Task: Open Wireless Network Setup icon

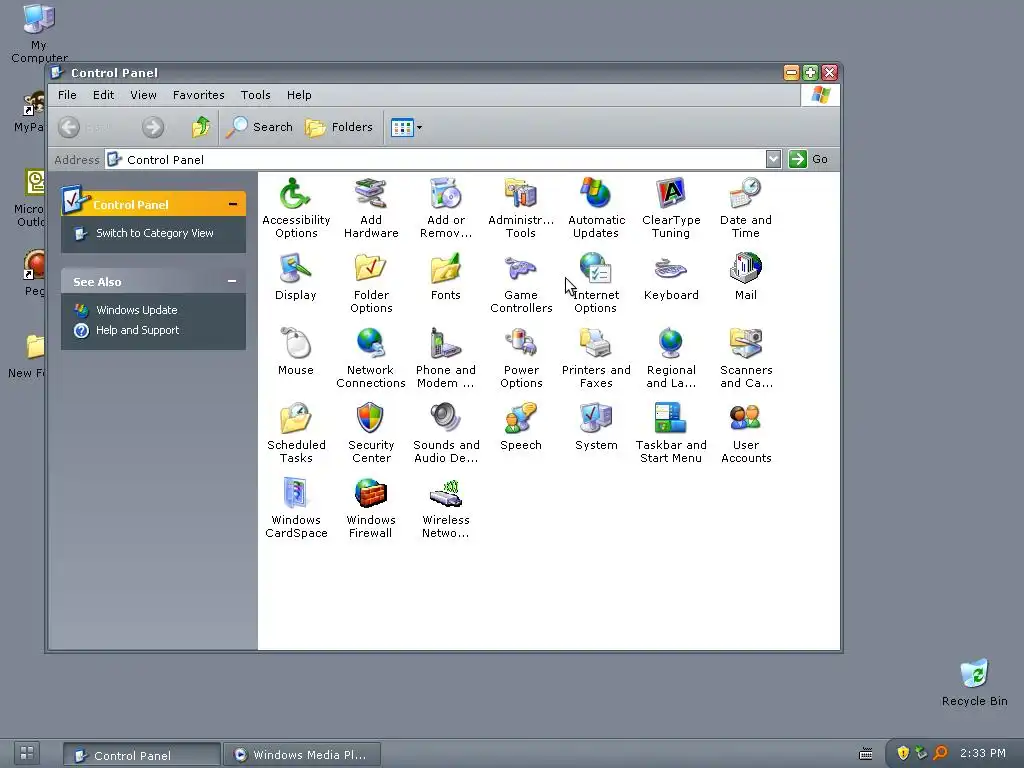Action: (446, 508)
